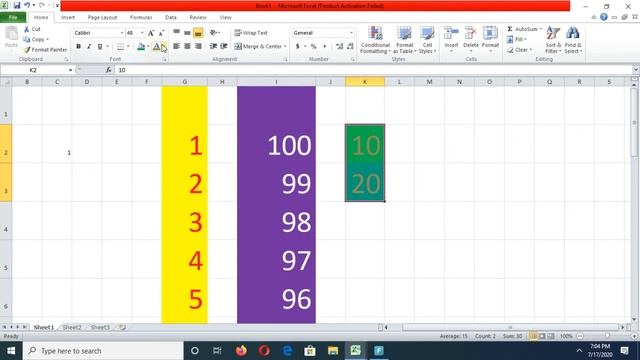Click the Sort & Filter icon
This screenshot has width=640, height=360.
click(x=553, y=33)
